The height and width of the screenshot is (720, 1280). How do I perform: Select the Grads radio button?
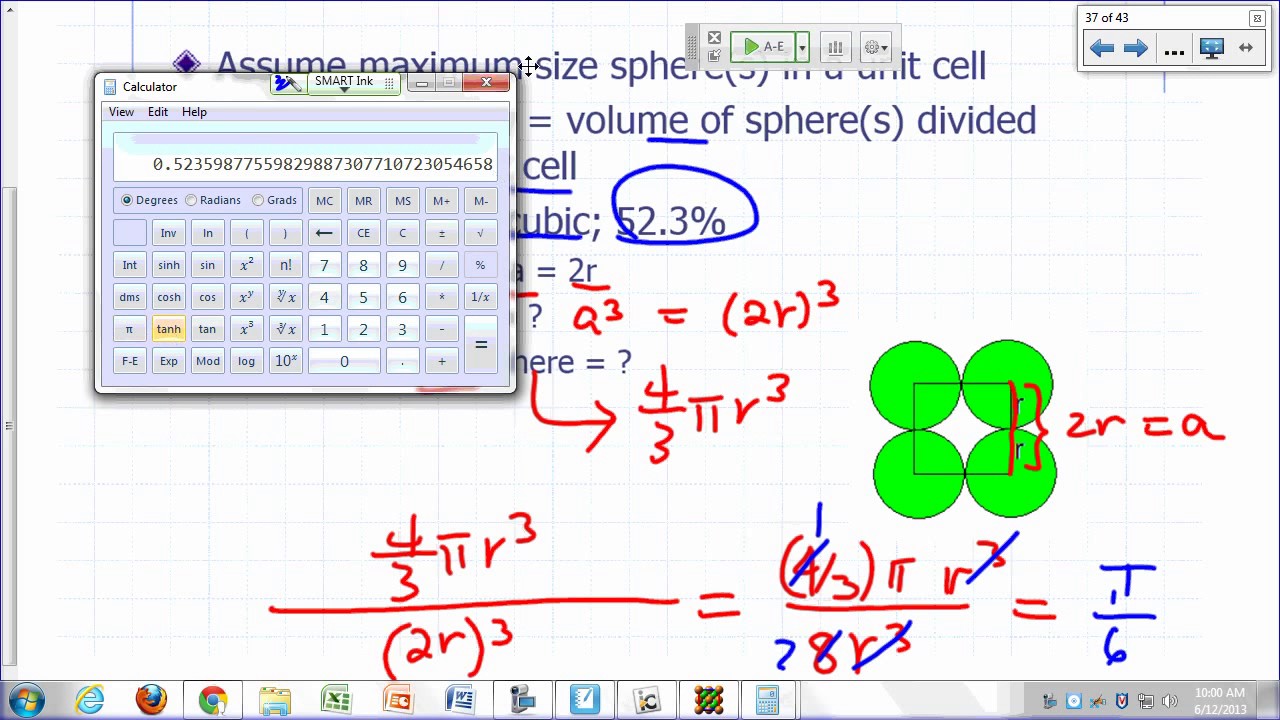point(258,200)
